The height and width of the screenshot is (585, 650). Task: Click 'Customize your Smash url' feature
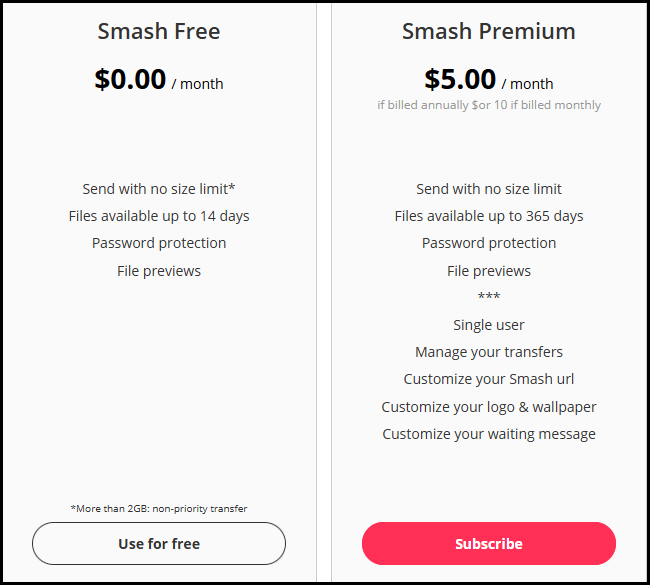coord(488,379)
